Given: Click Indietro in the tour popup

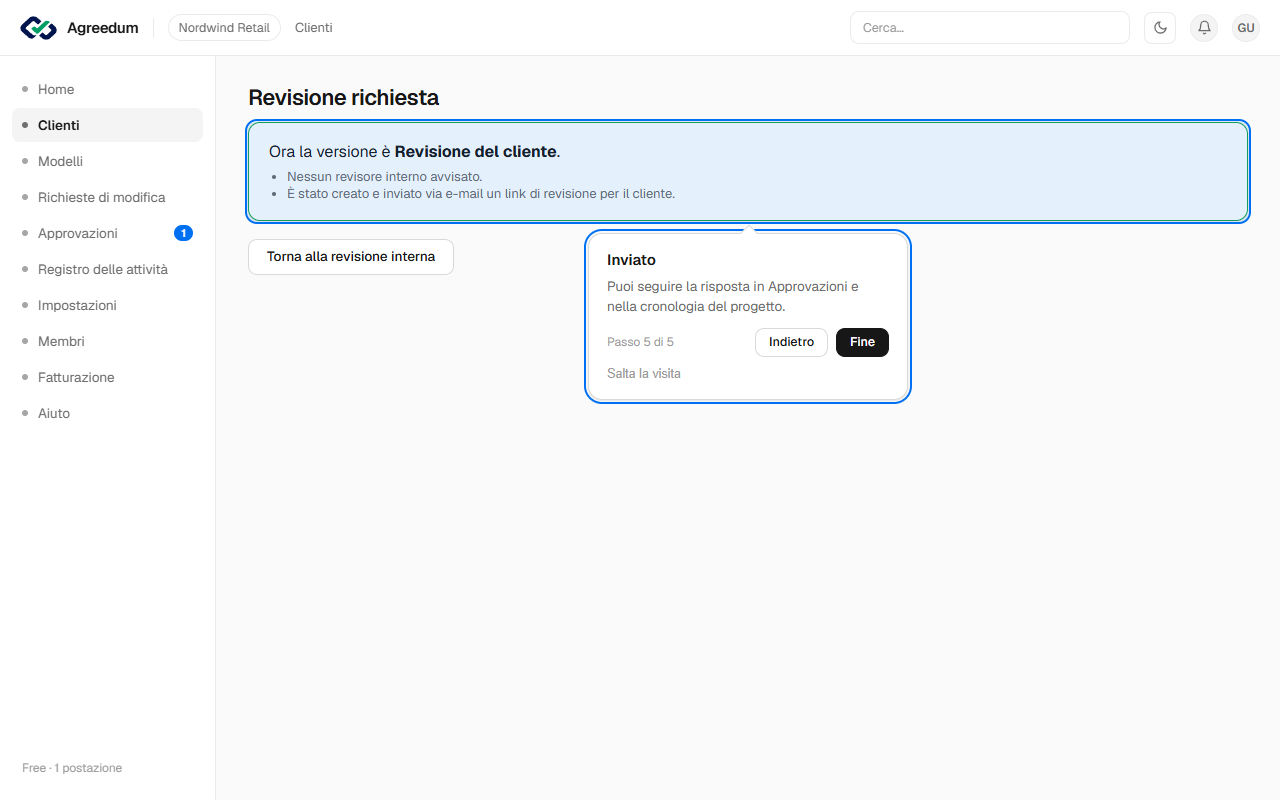Looking at the screenshot, I should click(791, 342).
